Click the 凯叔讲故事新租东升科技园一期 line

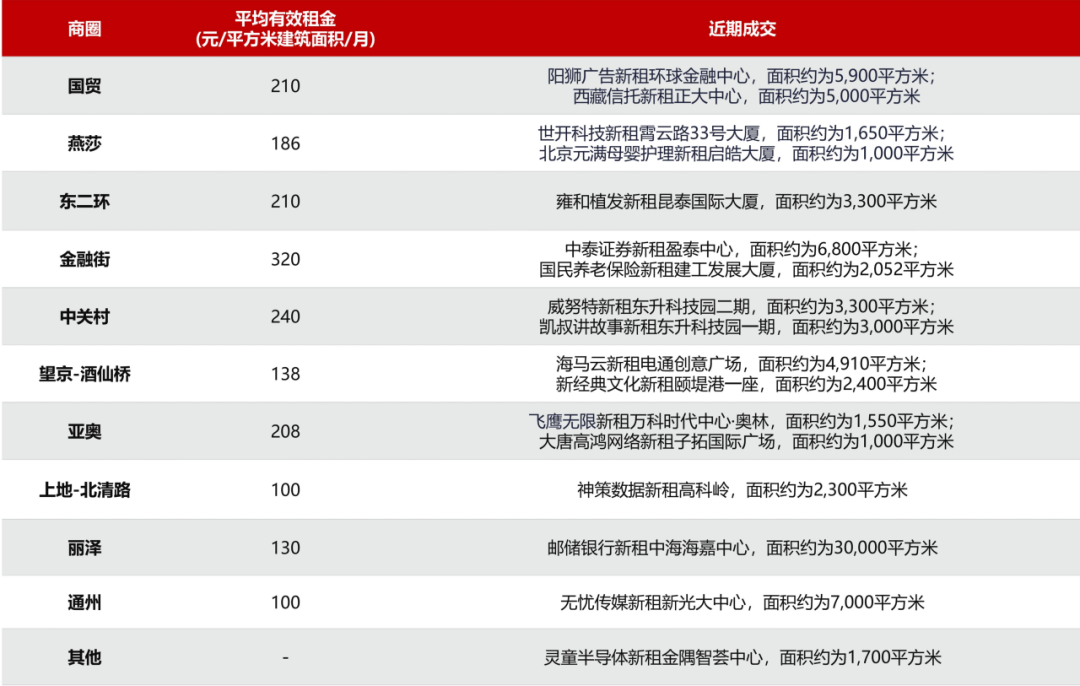tap(747, 326)
